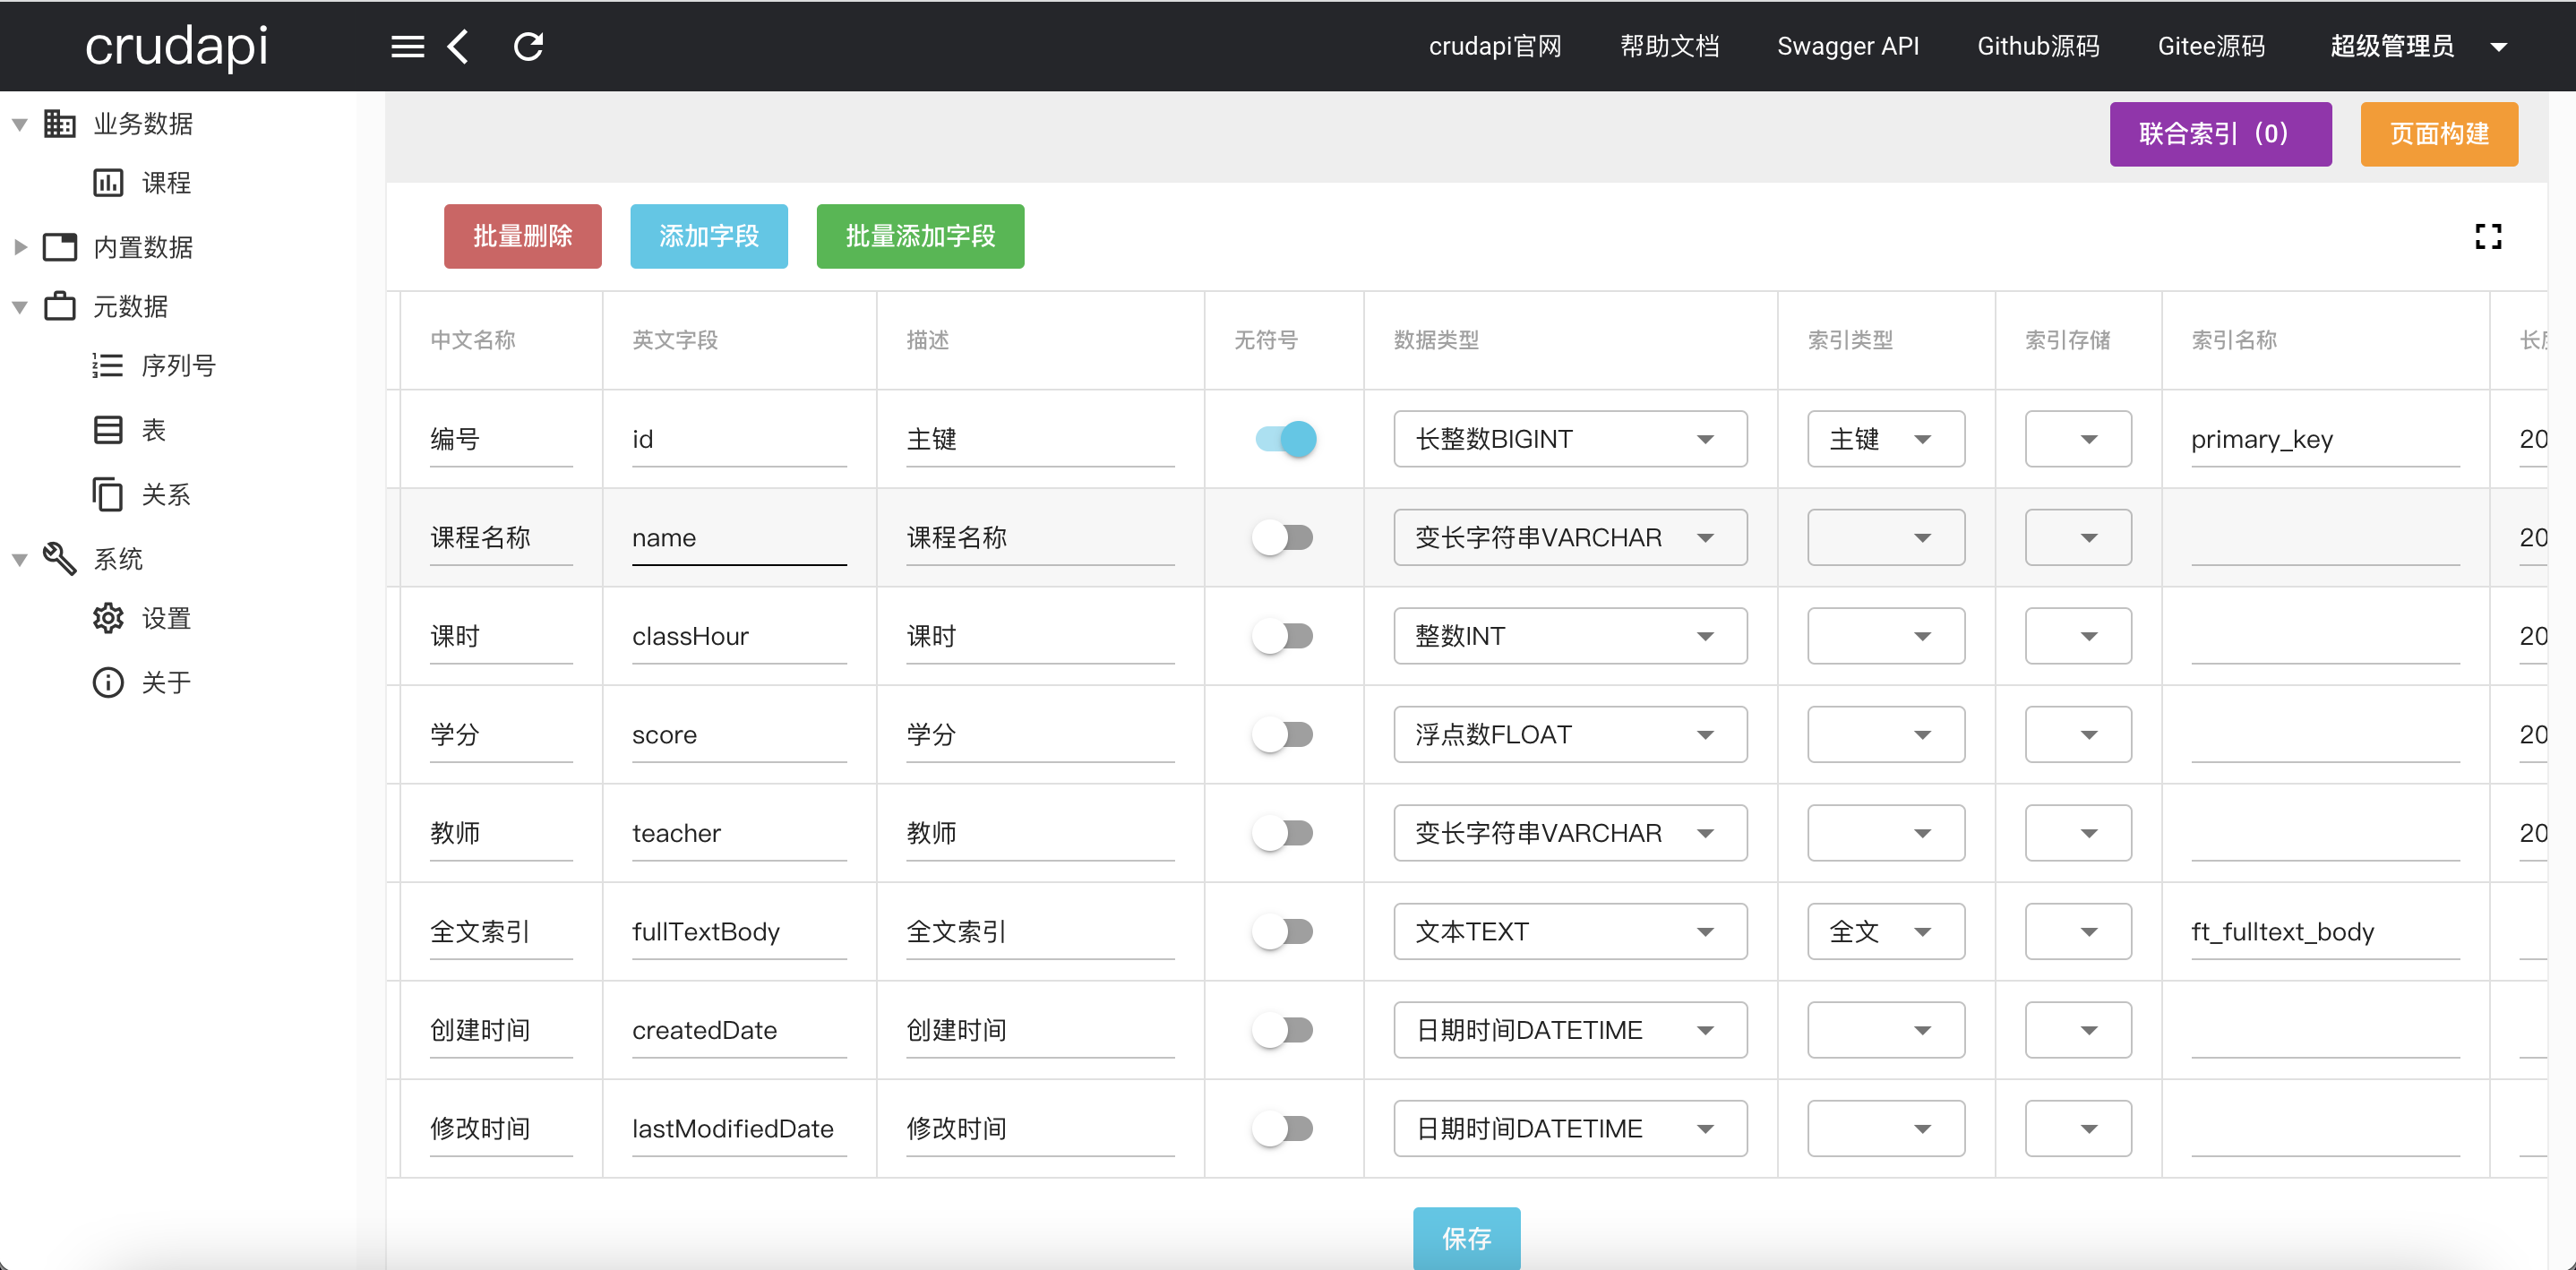
Task: Click the teacher English field input
Action: 738,833
